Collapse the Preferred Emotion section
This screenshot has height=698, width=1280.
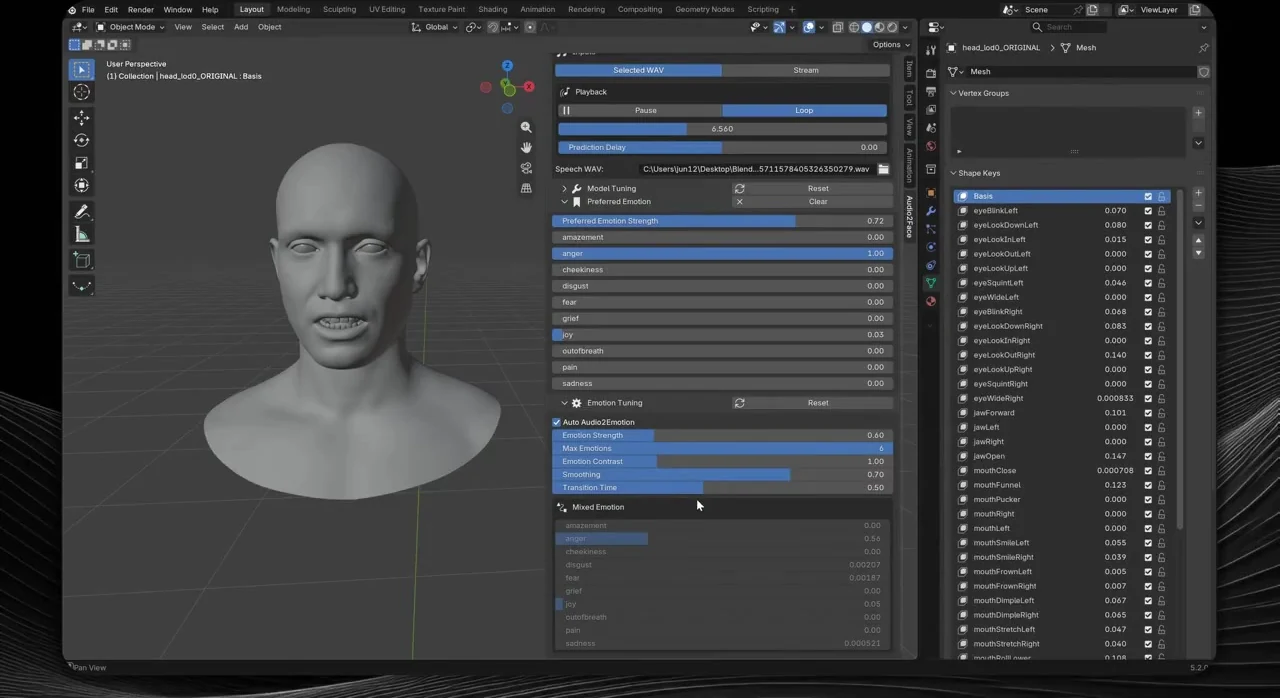(564, 202)
